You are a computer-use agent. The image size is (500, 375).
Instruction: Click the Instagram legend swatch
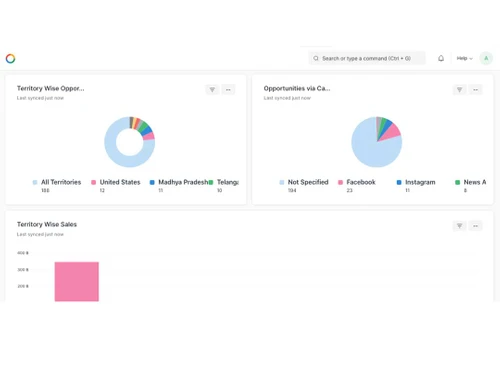pos(399,182)
